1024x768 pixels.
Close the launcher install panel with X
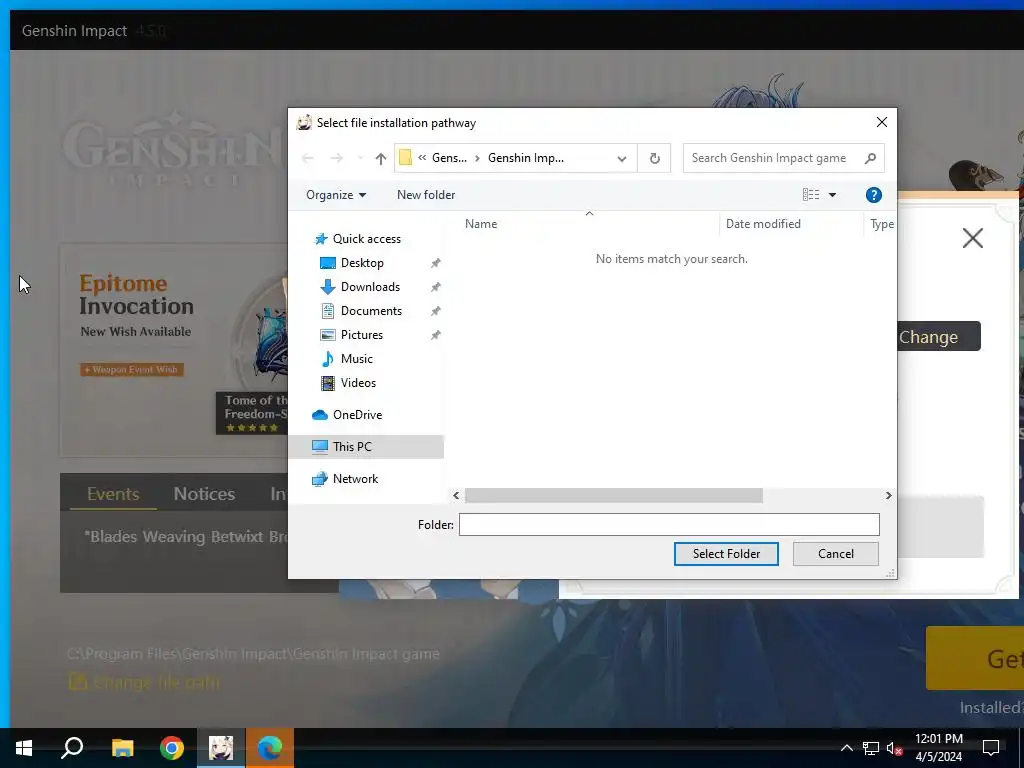click(972, 238)
